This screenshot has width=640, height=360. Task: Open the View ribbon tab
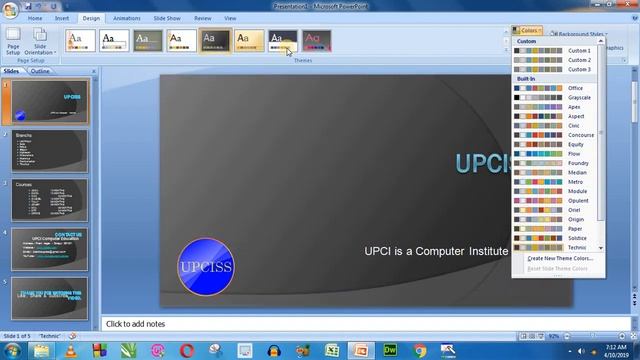point(230,18)
